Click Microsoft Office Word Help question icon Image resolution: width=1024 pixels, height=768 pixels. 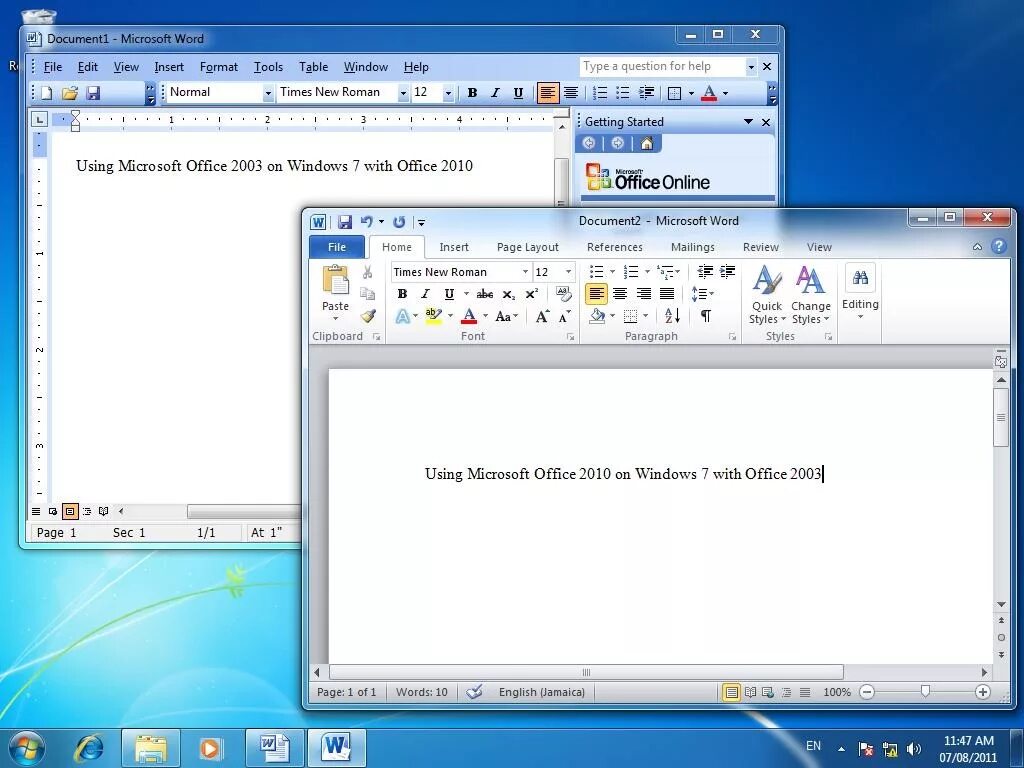pyautogui.click(x=999, y=246)
